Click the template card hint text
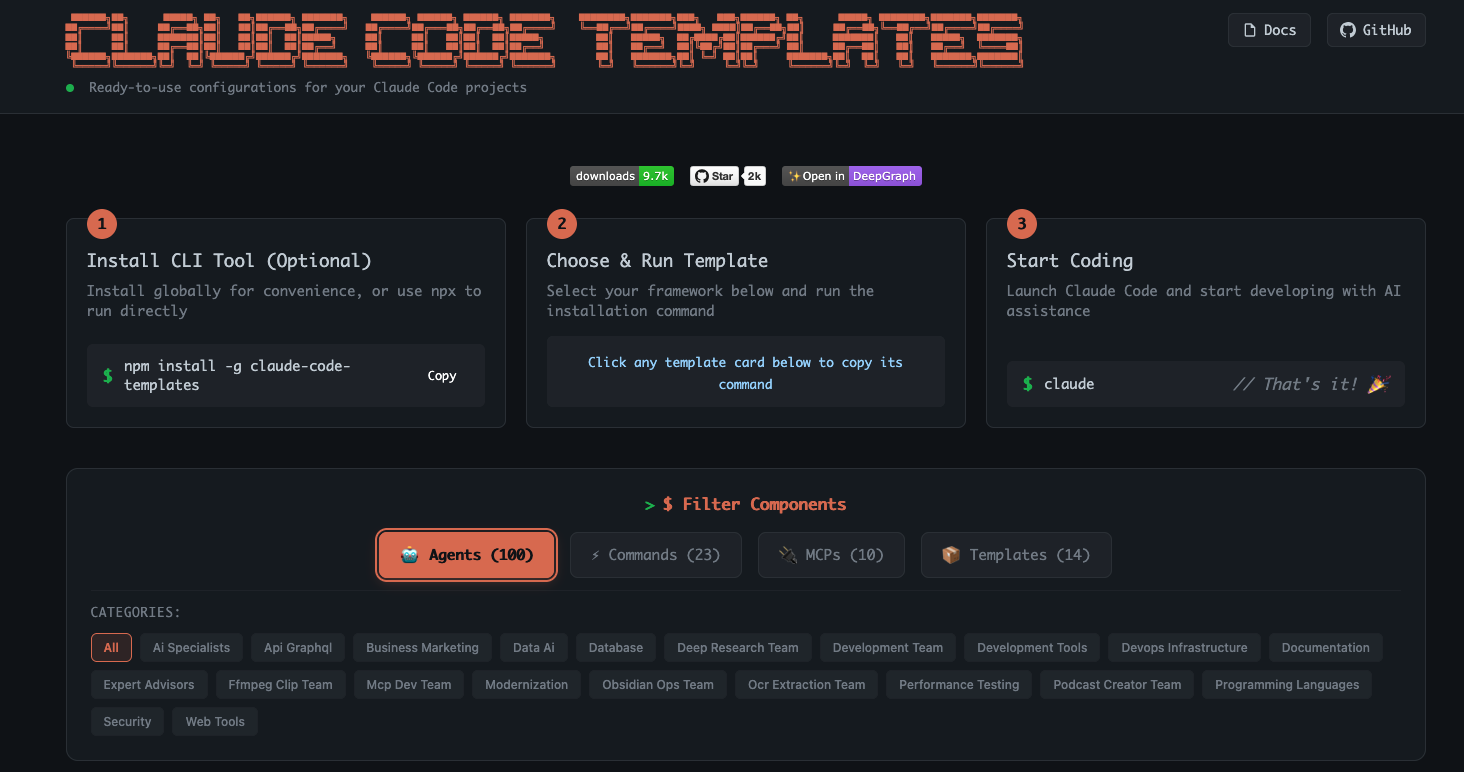 745,373
